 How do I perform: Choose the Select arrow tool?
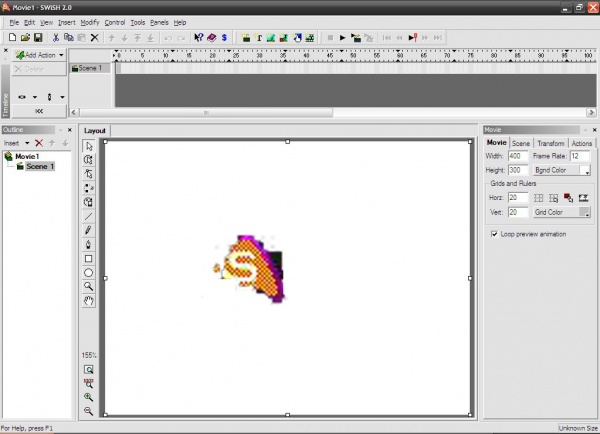[88, 146]
